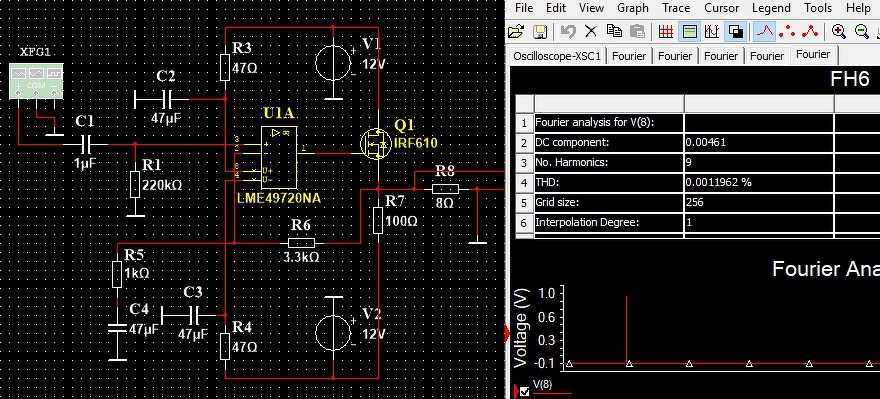
Task: Open the Cursor menu
Action: click(x=721, y=8)
